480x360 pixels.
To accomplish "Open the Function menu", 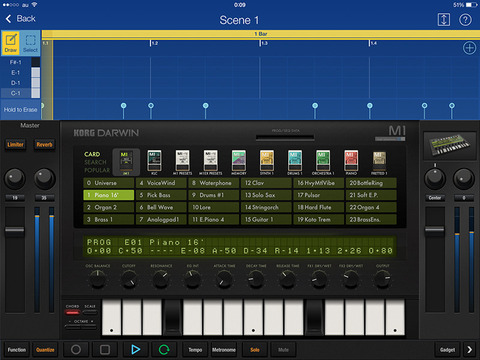I will pyautogui.click(x=17, y=350).
